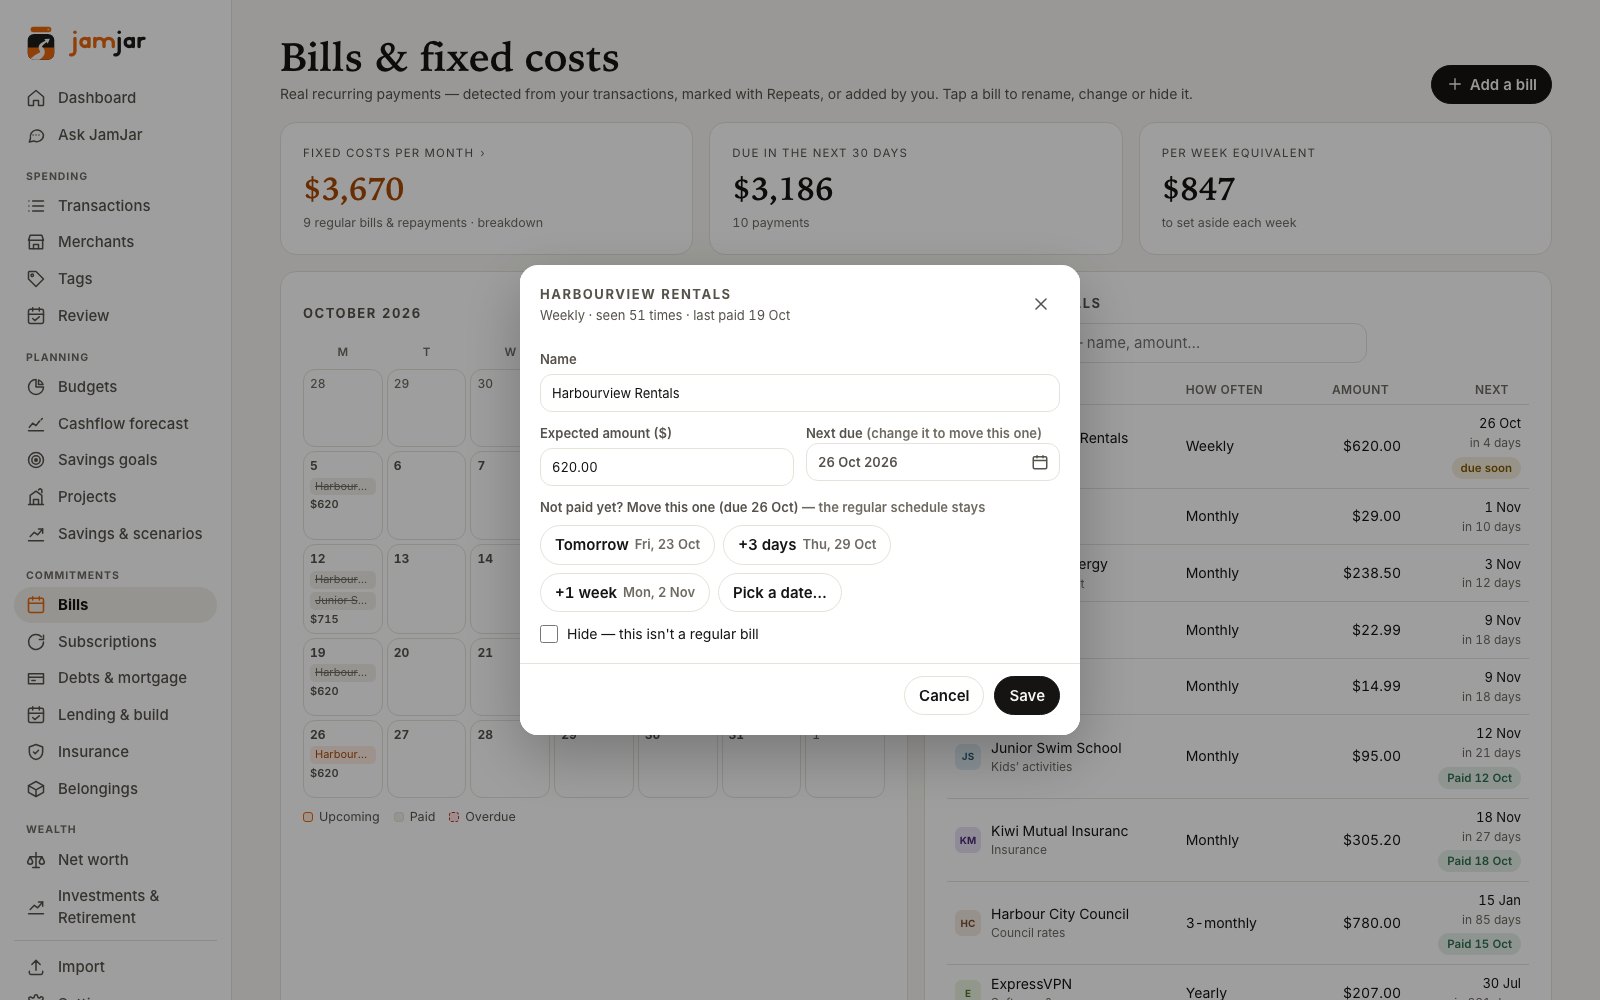This screenshot has height=1000, width=1600.
Task: Click Budgets pie chart icon
Action: click(36, 387)
